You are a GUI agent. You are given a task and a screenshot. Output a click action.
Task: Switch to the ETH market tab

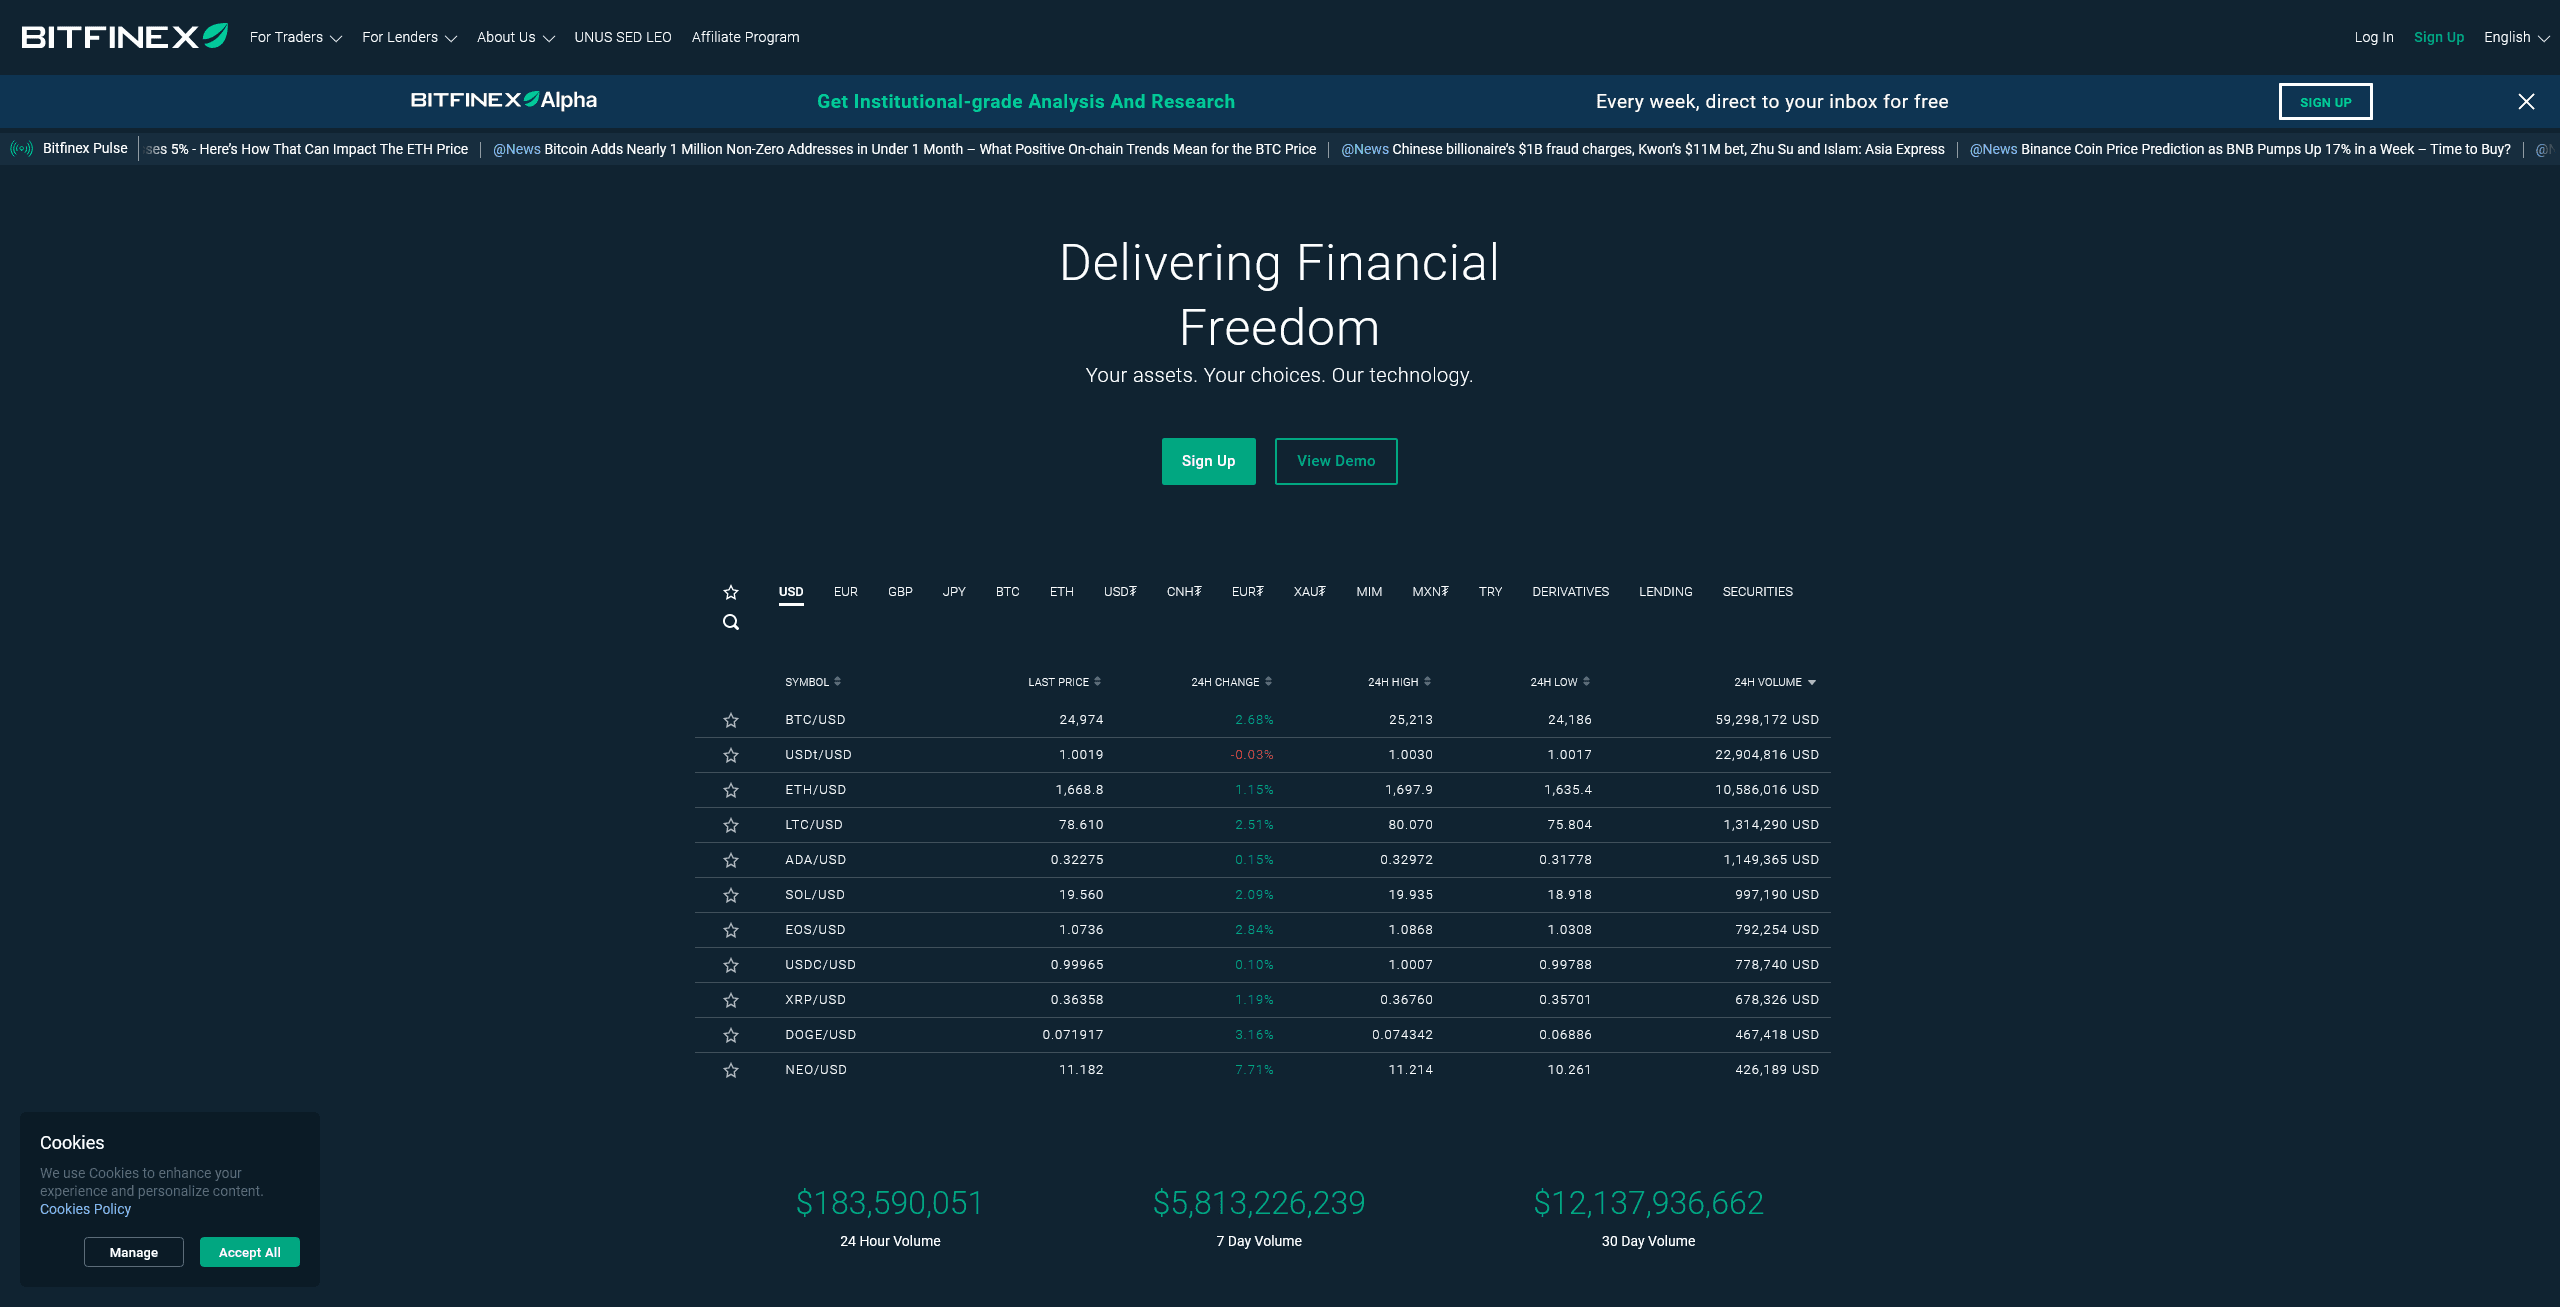point(1062,592)
